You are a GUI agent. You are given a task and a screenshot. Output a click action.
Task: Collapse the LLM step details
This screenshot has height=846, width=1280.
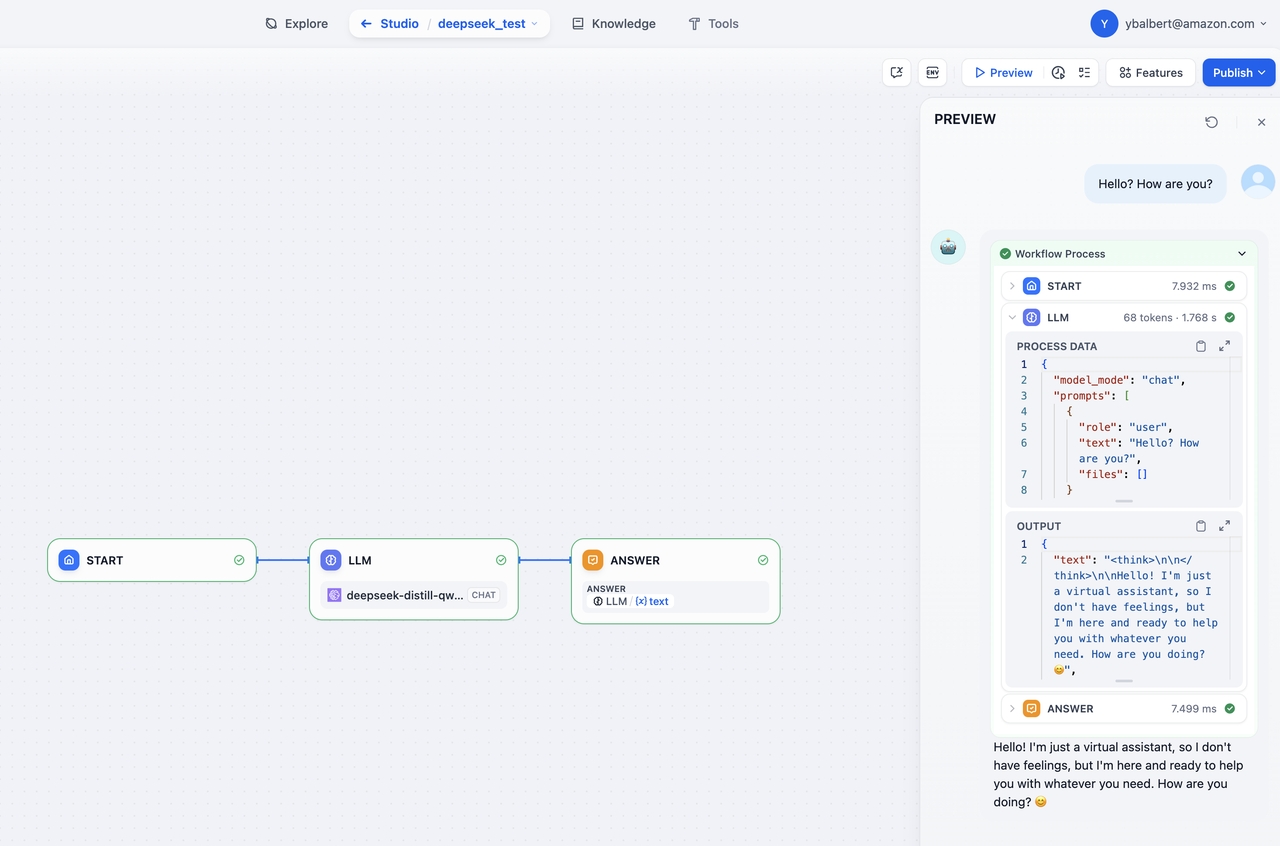click(x=1012, y=318)
